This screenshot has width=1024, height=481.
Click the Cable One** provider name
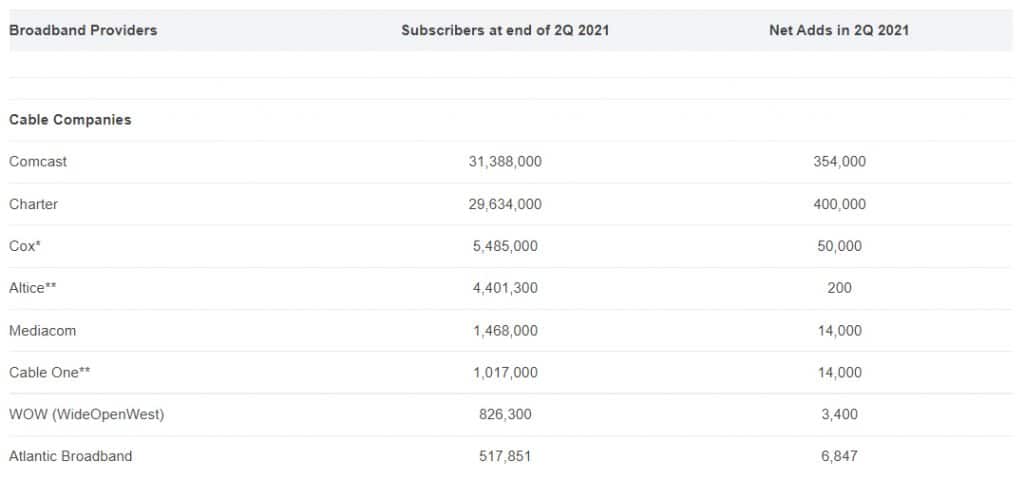pyautogui.click(x=50, y=372)
